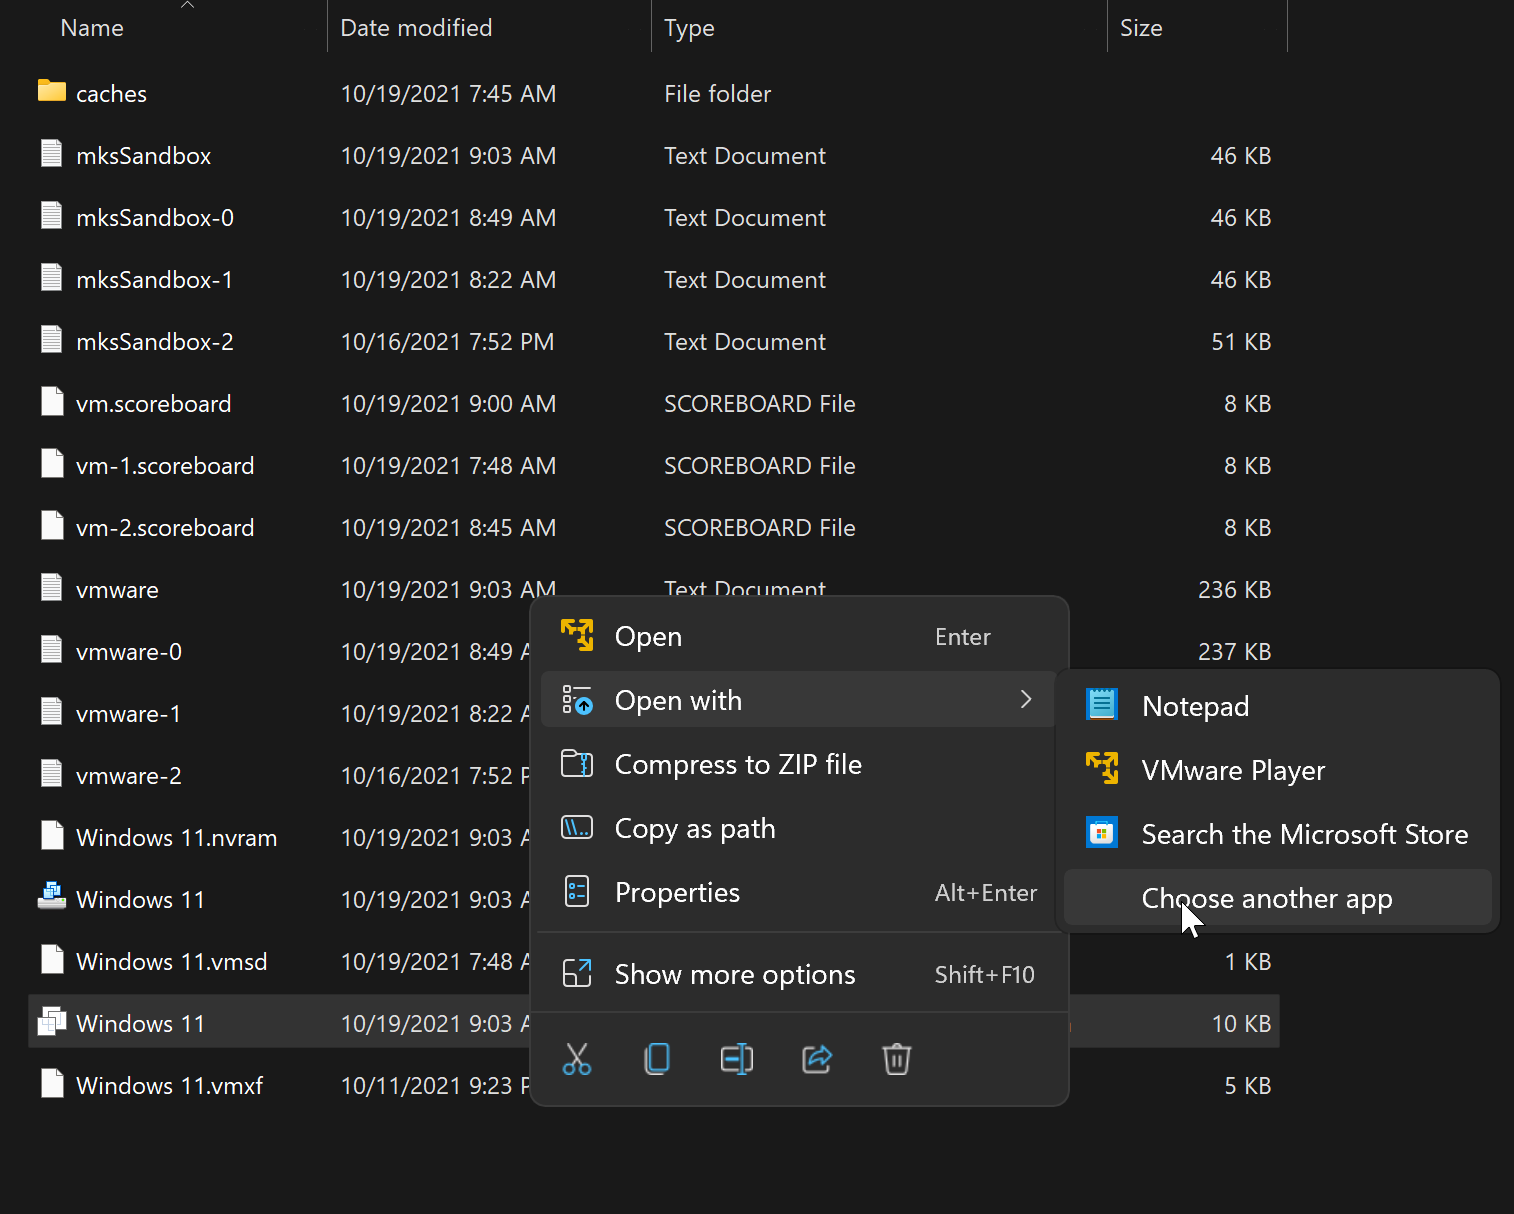Click the VMware Player app icon
This screenshot has width=1514, height=1214.
1102,769
